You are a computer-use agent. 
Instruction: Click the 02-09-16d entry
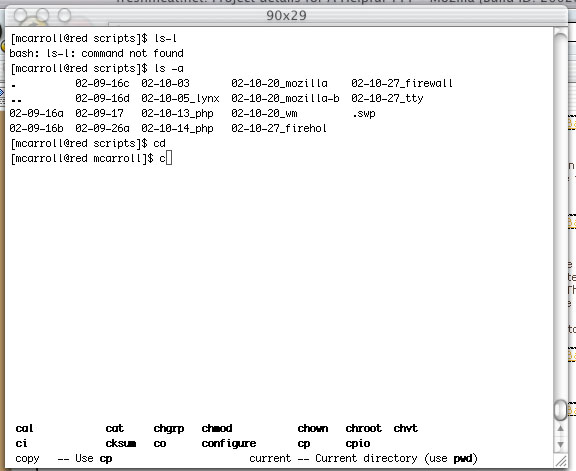pyautogui.click(x=102, y=98)
